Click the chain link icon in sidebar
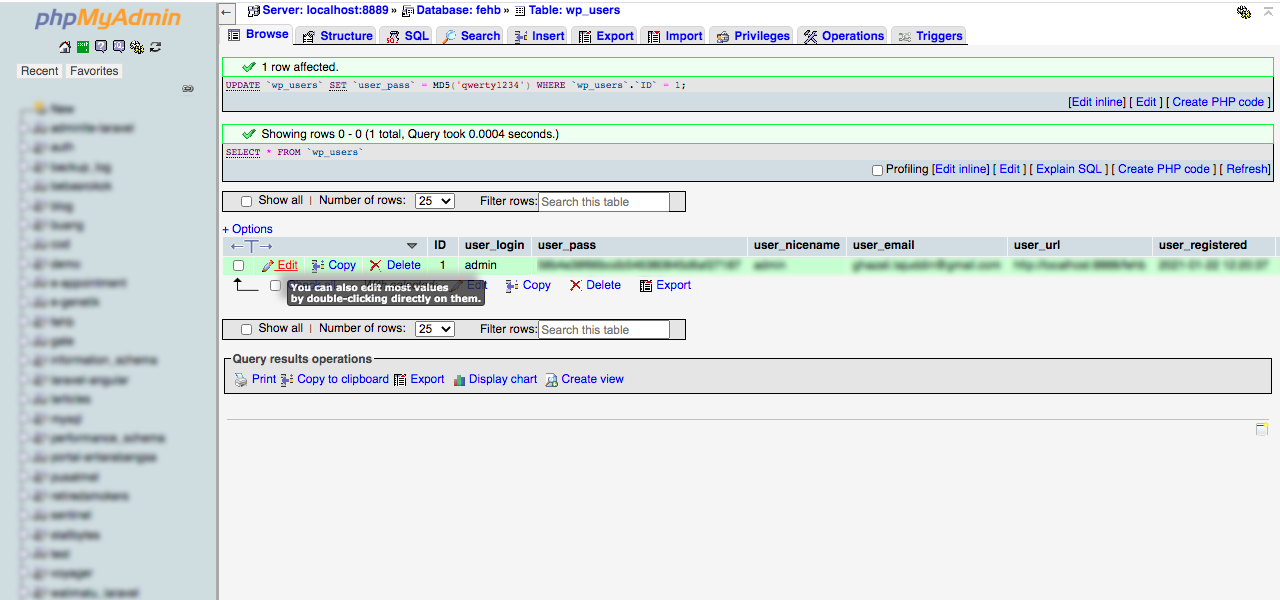Viewport: 1280px width, 600px height. point(188,89)
